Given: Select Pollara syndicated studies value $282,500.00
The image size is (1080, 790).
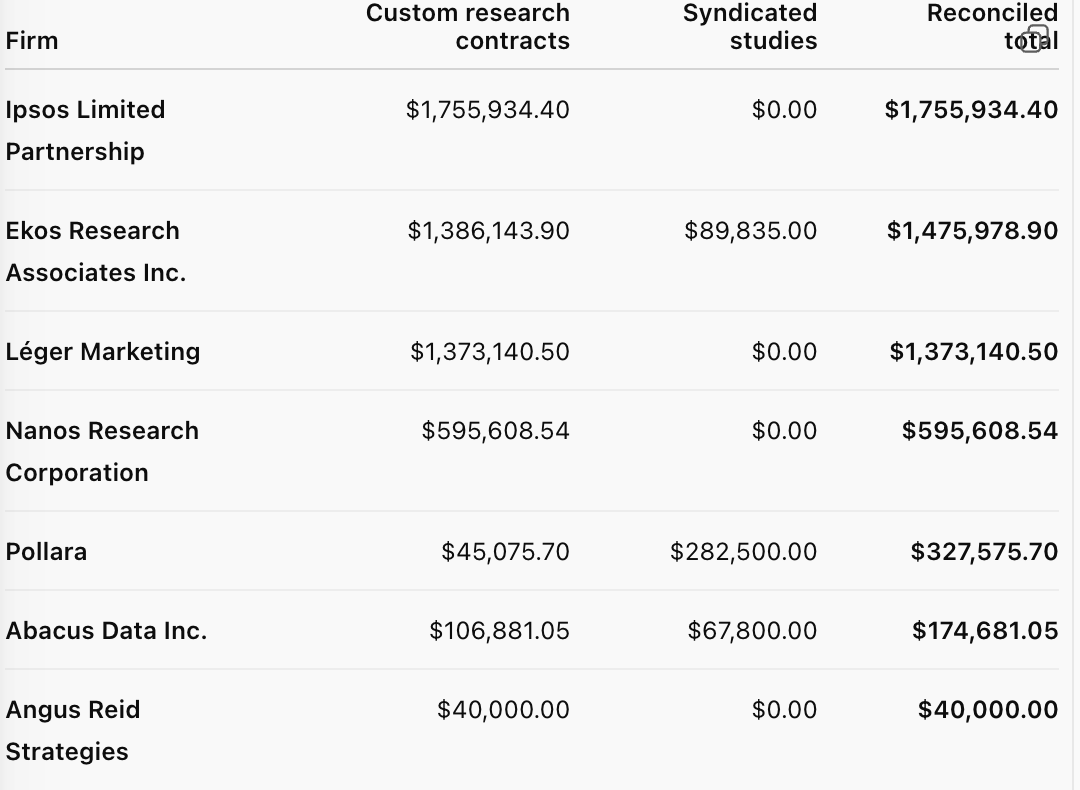Looking at the screenshot, I should pyautogui.click(x=743, y=552).
